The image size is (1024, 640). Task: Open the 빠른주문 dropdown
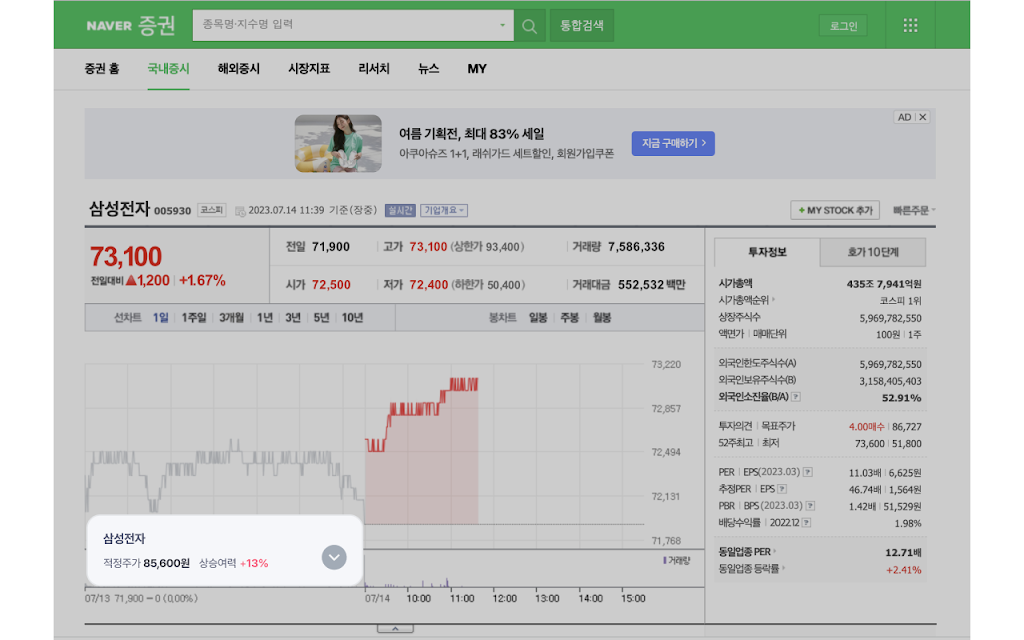click(x=914, y=210)
